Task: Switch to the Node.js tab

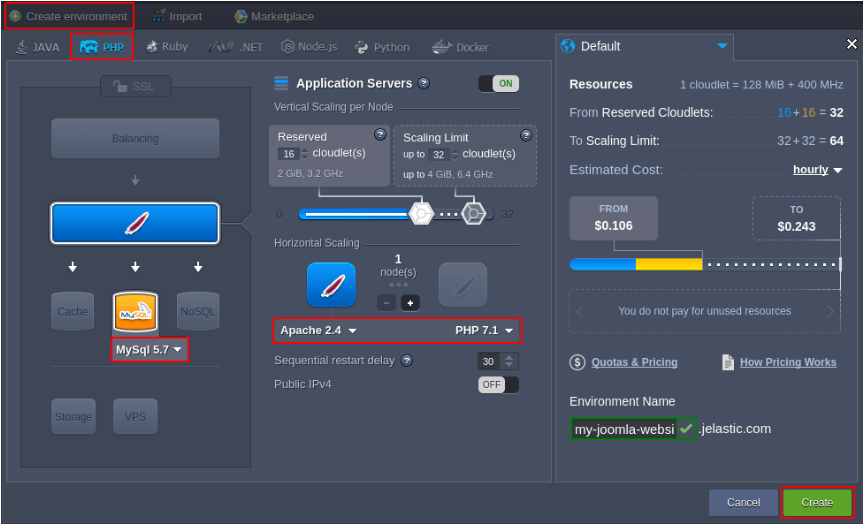Action: (309, 47)
